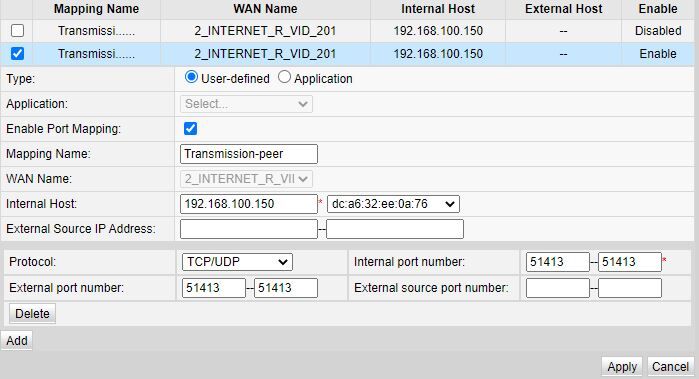Expand the MAC address dc:a6:32:ee:0a:76 dropdown
This screenshot has height=379, width=699.
[393, 204]
